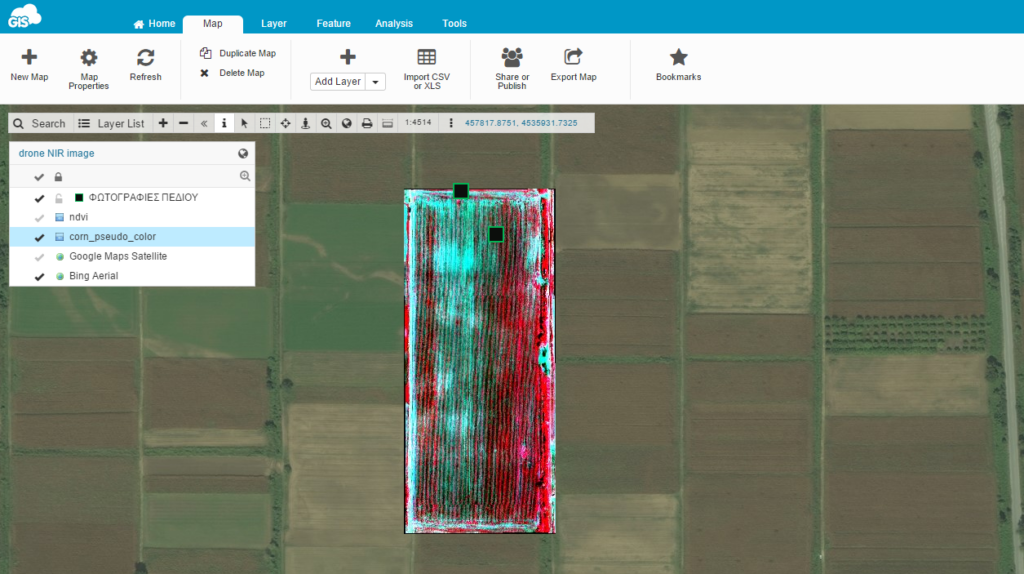The image size is (1024, 574).
Task: Select the Bing Aerial layer
Action: click(x=93, y=276)
